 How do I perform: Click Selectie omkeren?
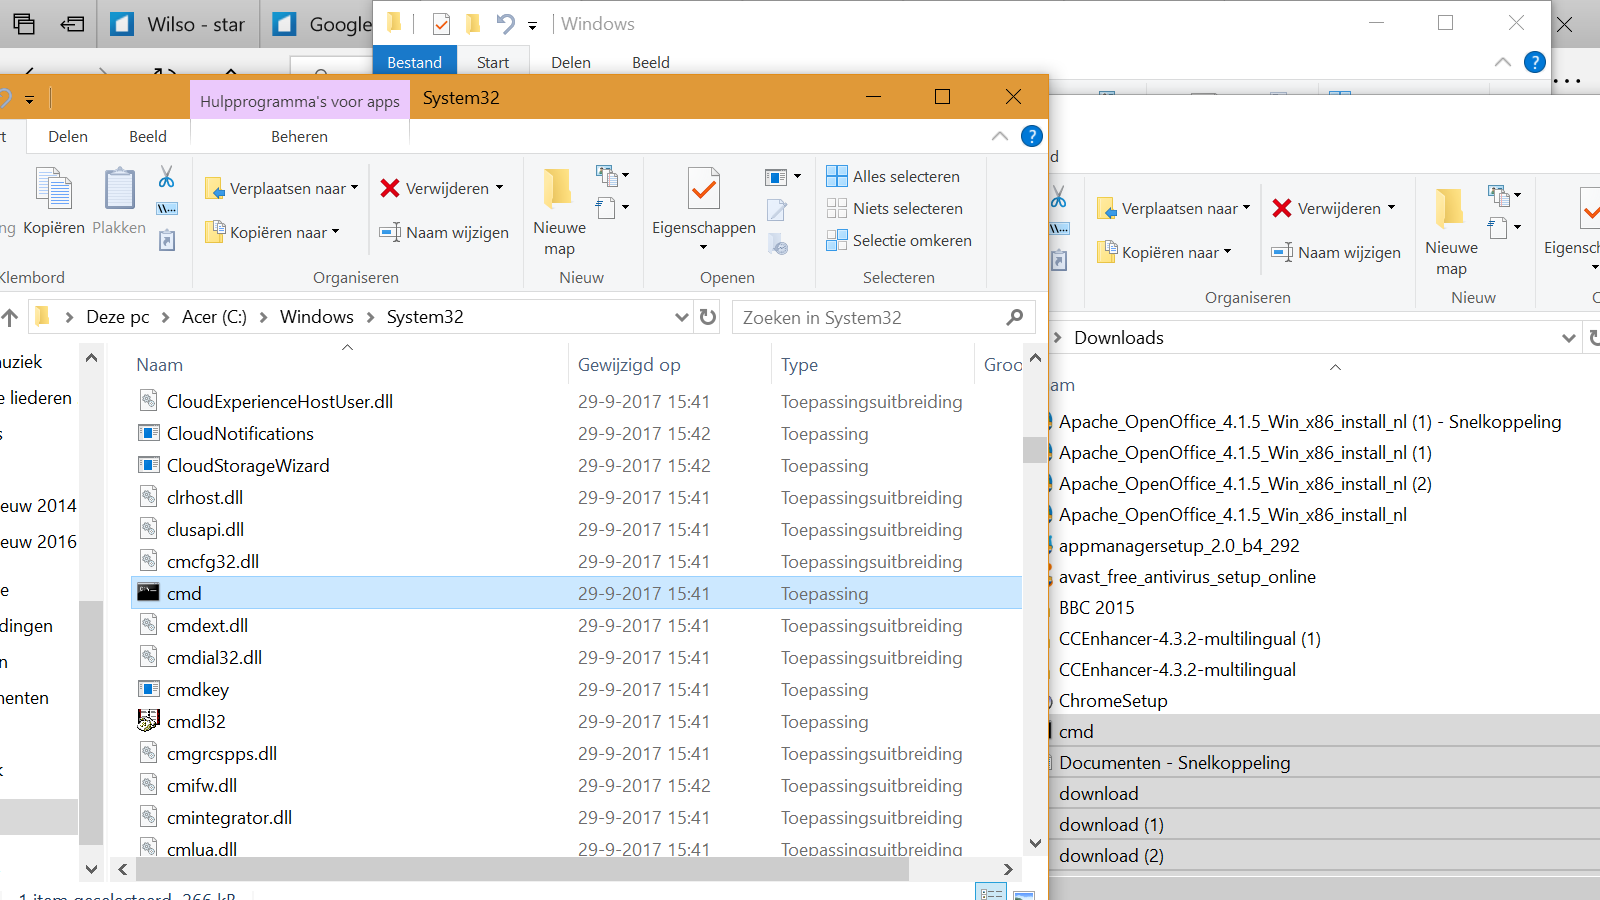[899, 240]
